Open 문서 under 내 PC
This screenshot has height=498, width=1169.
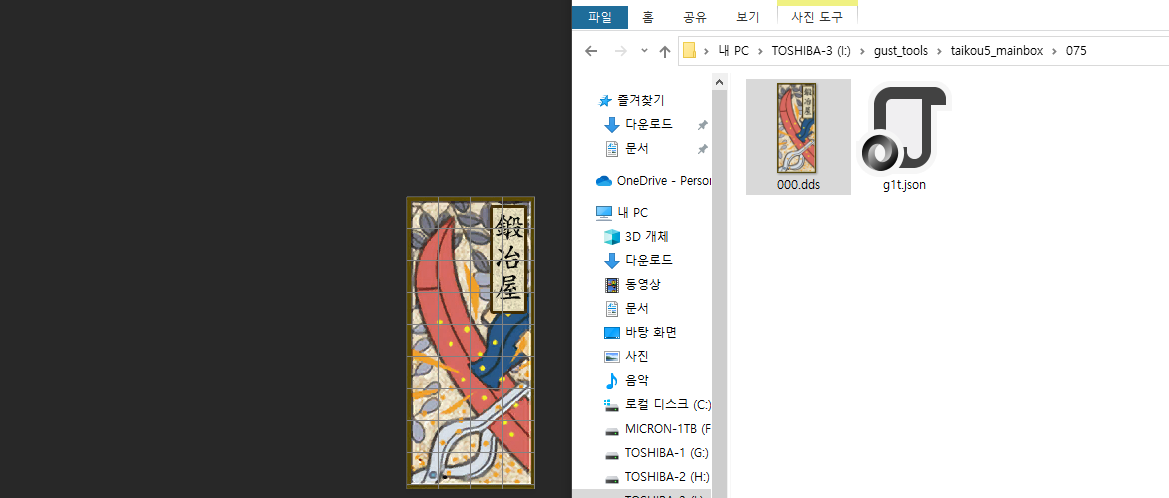(637, 308)
